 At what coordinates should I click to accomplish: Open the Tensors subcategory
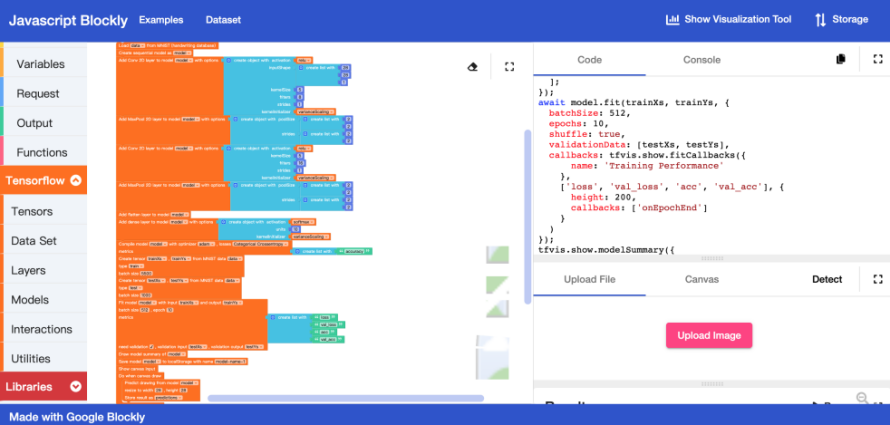(45, 211)
